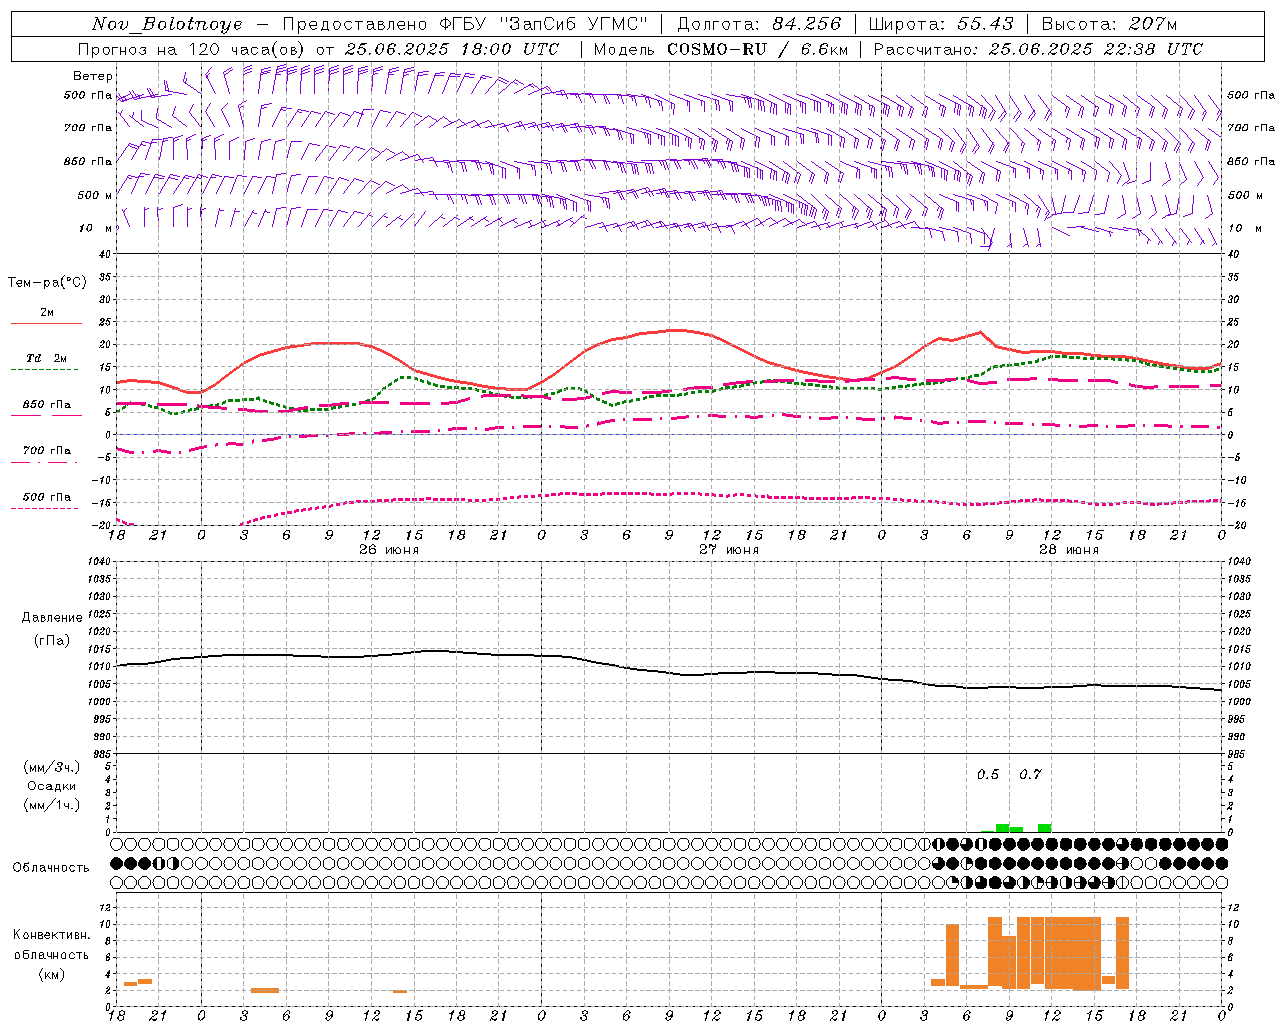Screen dimensions: 1280x1024
Task: Click the station name Nov_Bolotnoye
Action: click(x=167, y=24)
